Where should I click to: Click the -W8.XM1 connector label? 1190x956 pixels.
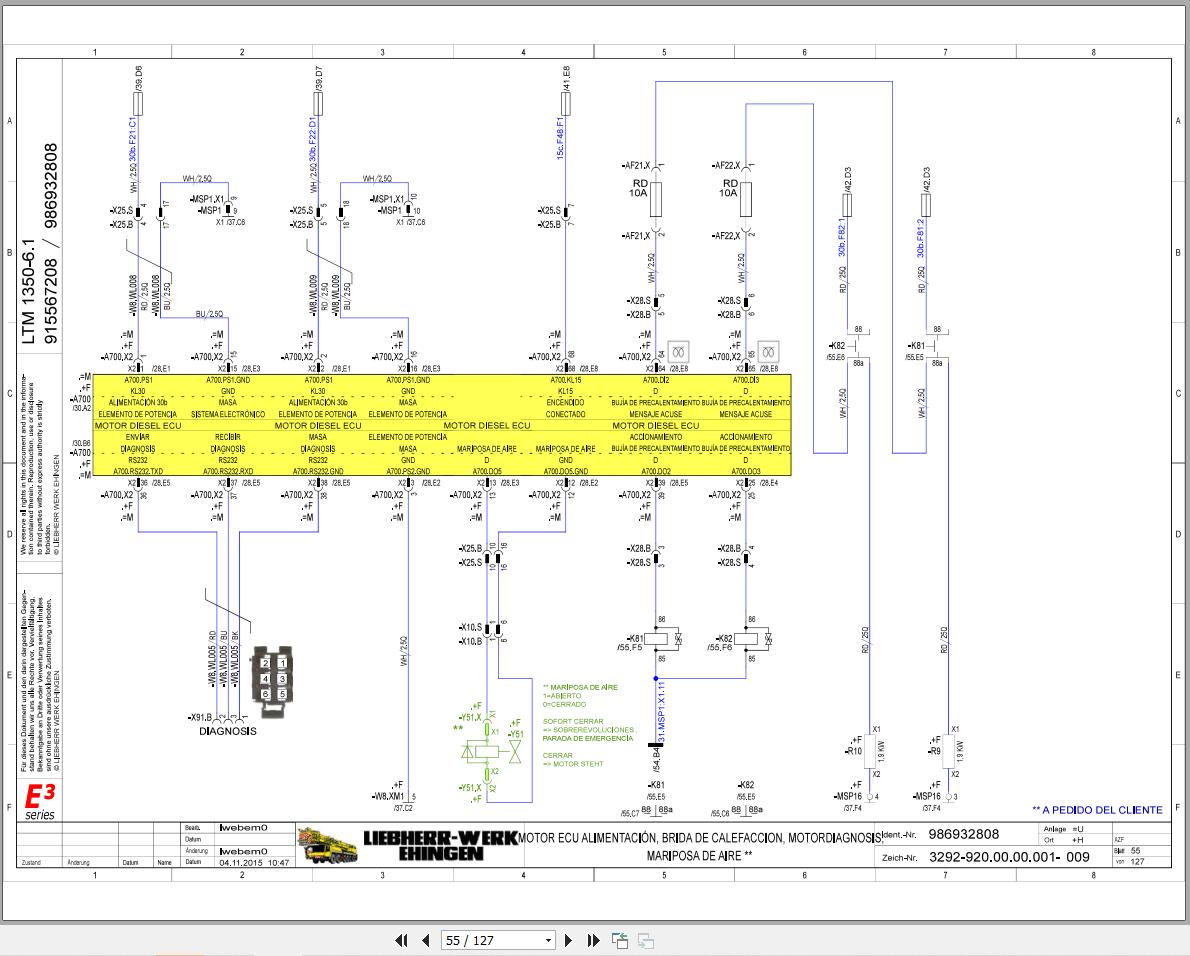388,797
